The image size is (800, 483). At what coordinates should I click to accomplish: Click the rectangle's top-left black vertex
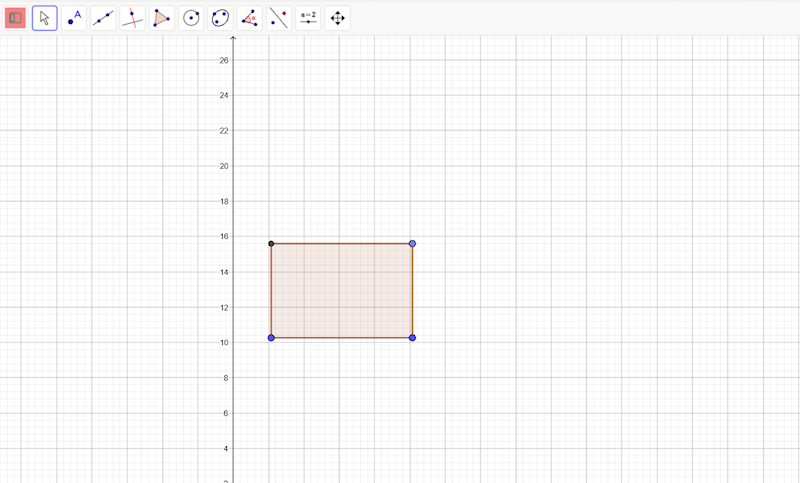[271, 244]
